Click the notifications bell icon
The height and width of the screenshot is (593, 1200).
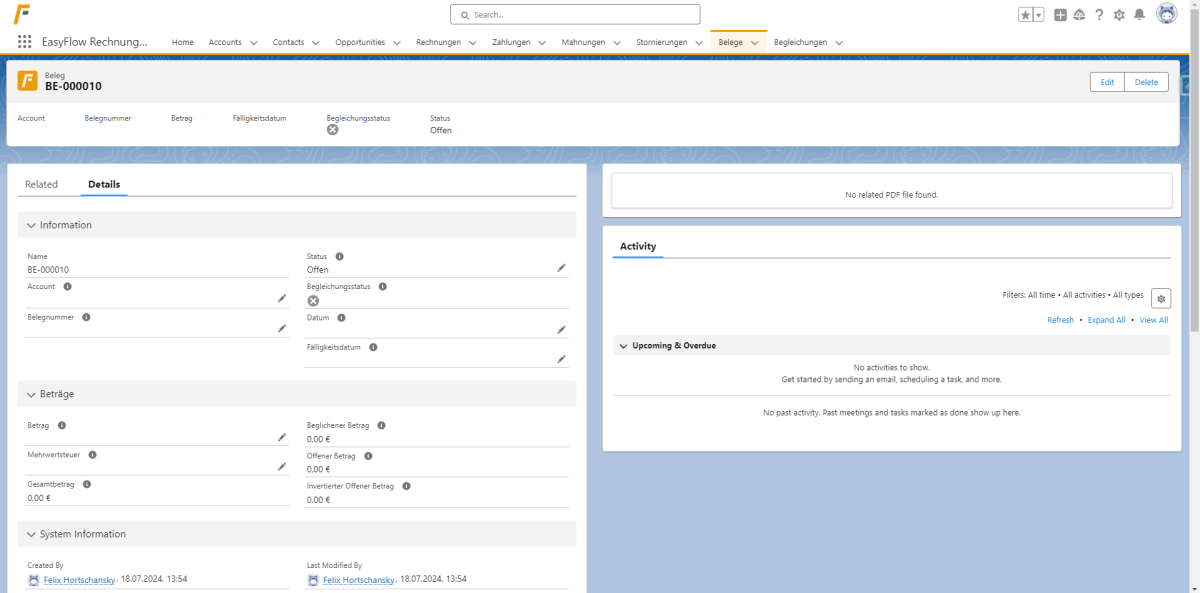tap(1138, 14)
